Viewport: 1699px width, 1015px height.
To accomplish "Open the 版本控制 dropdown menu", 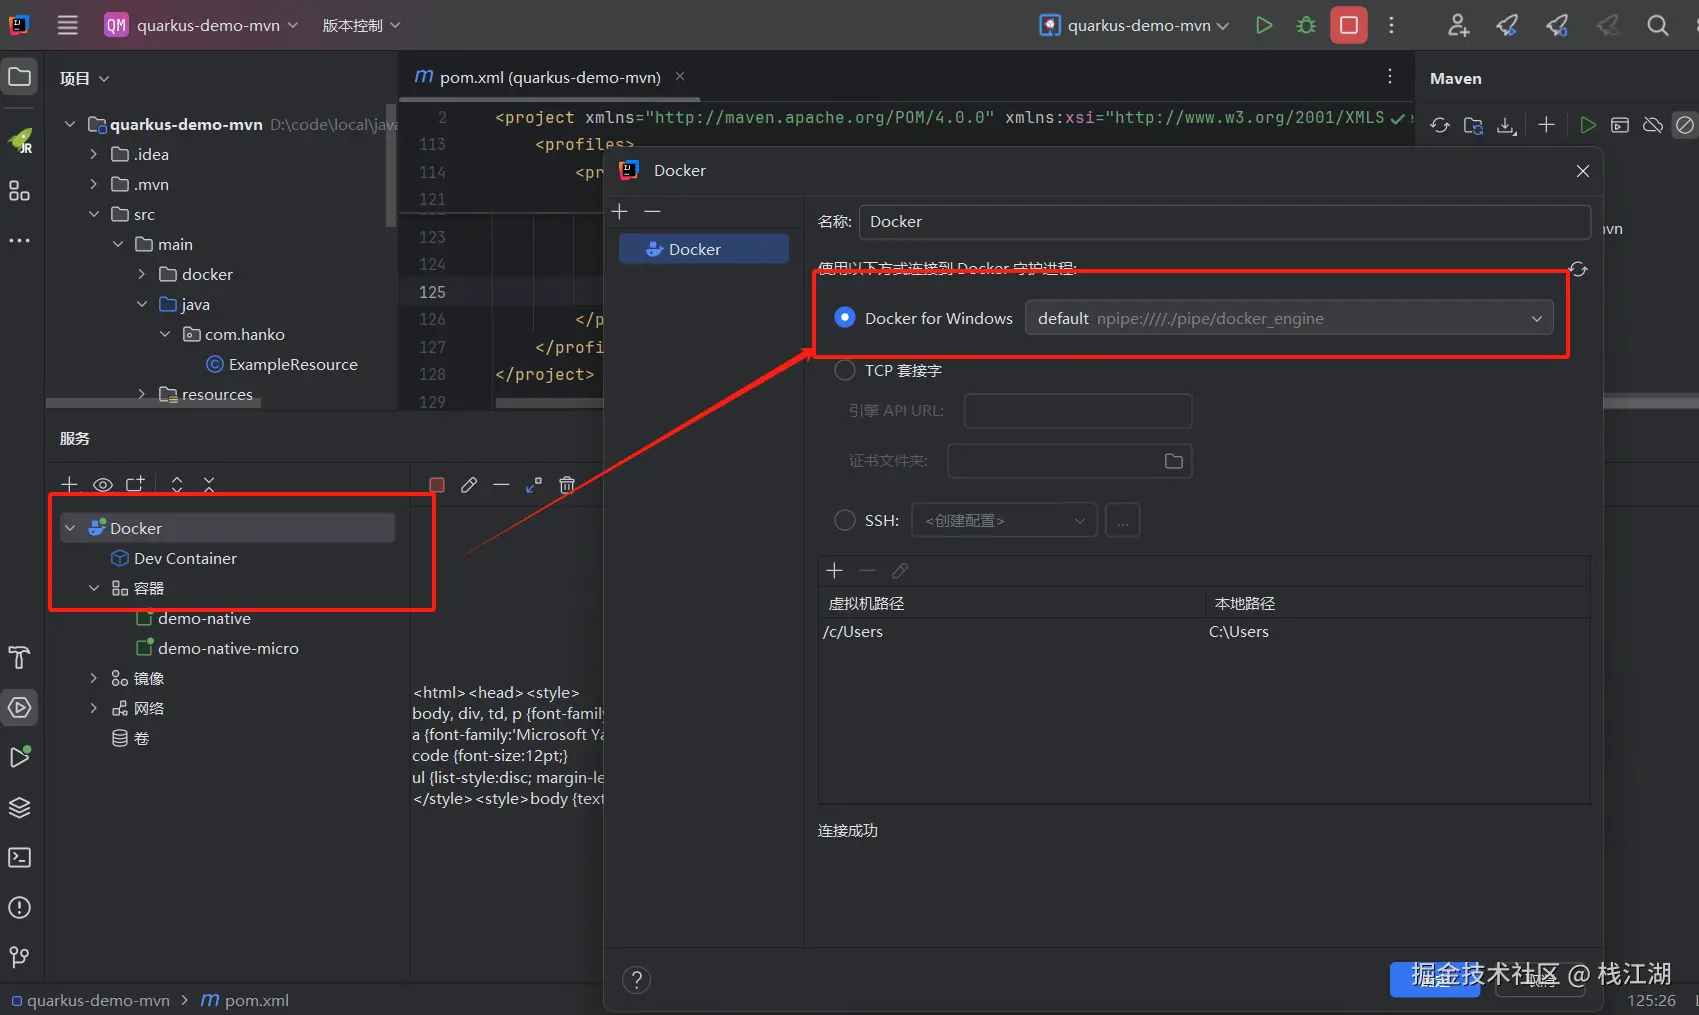I will tap(361, 25).
